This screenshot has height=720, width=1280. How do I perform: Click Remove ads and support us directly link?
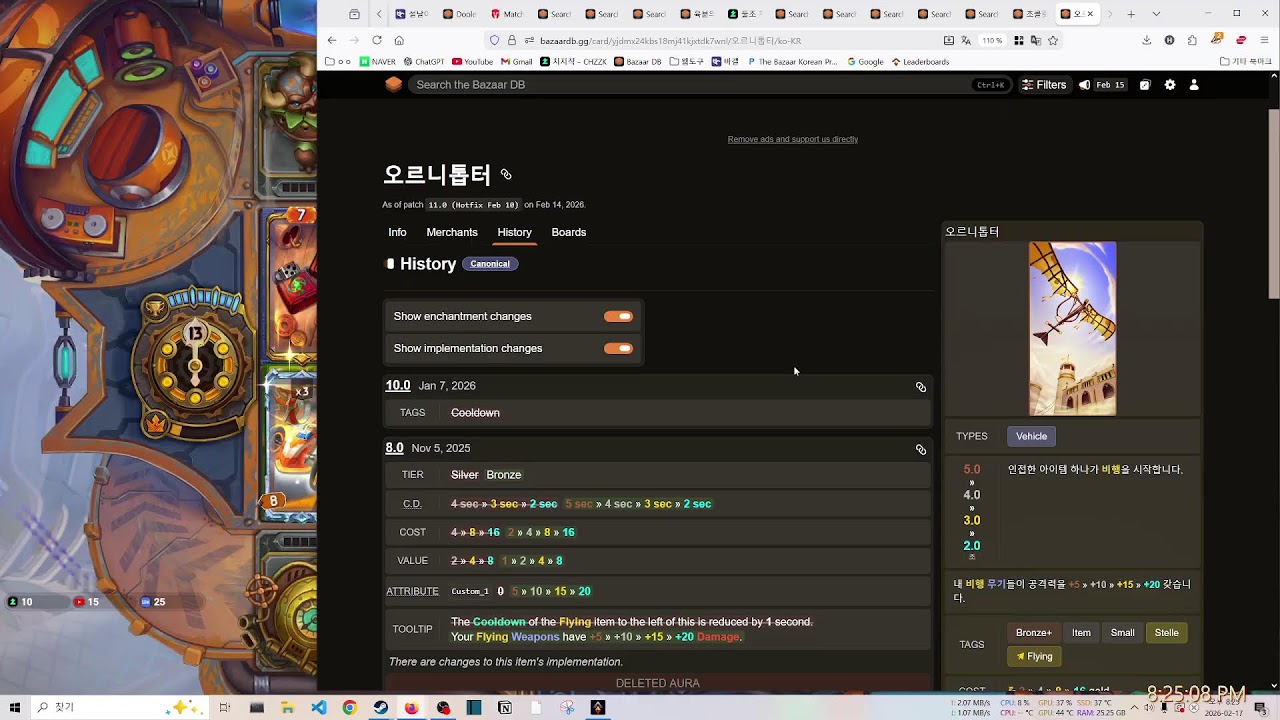click(x=793, y=139)
